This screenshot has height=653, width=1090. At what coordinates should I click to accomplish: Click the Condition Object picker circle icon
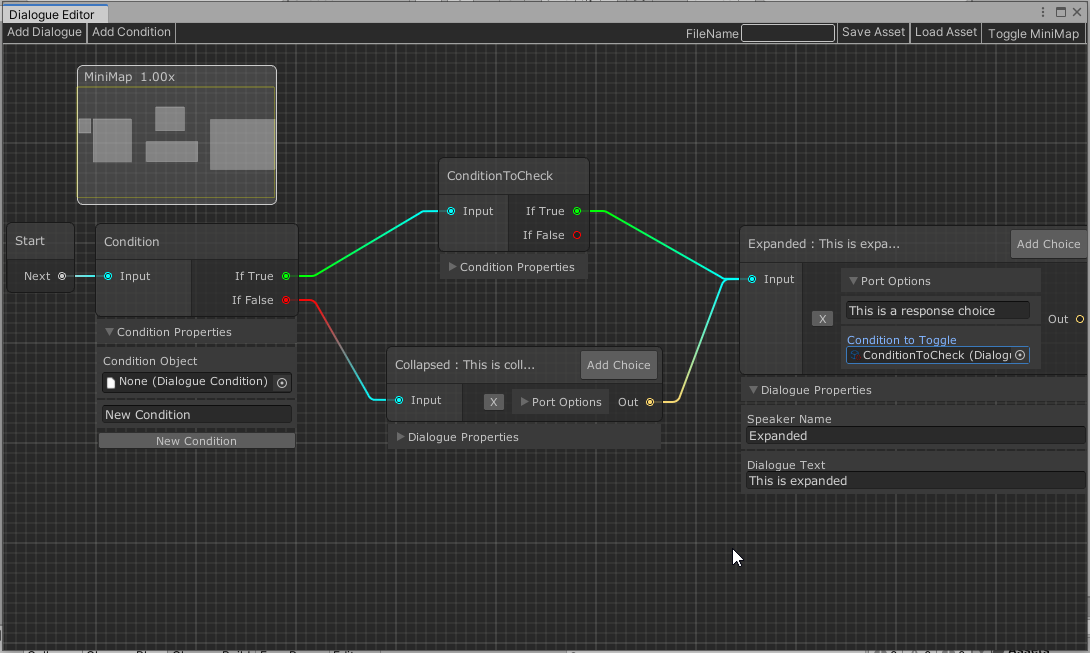tap(282, 382)
